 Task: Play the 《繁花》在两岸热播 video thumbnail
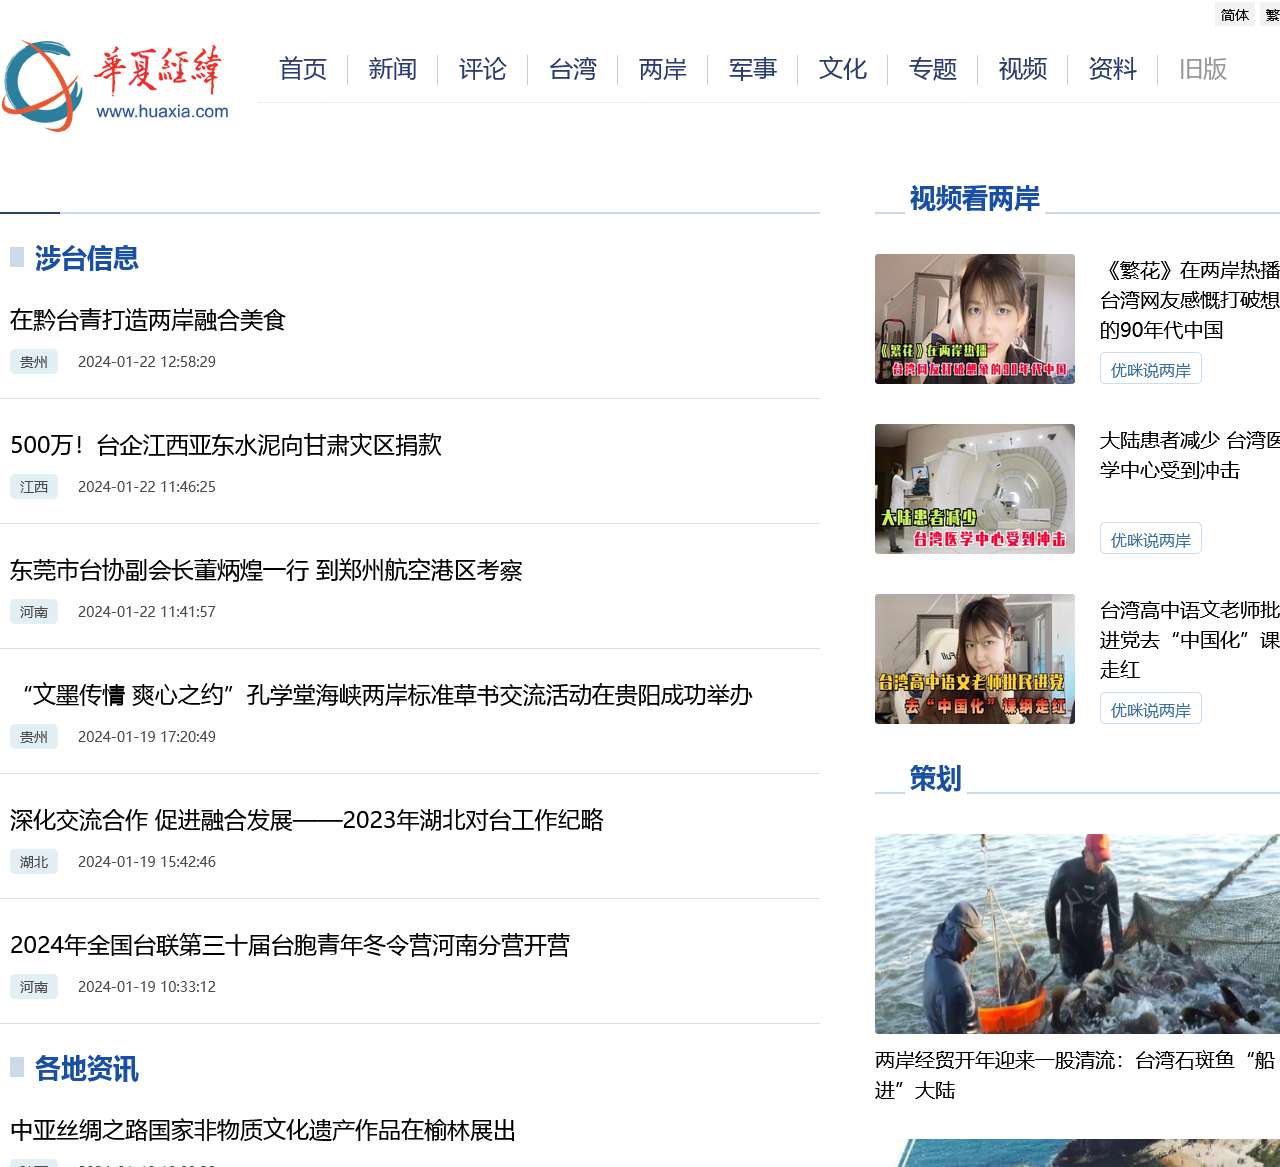[x=975, y=319]
